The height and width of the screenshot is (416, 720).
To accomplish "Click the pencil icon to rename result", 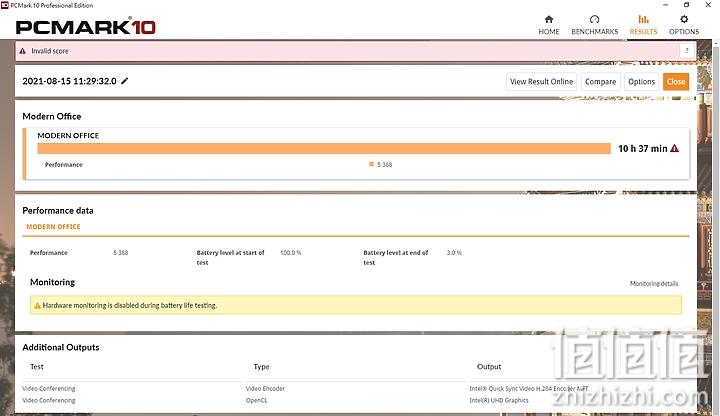I will coord(124,81).
